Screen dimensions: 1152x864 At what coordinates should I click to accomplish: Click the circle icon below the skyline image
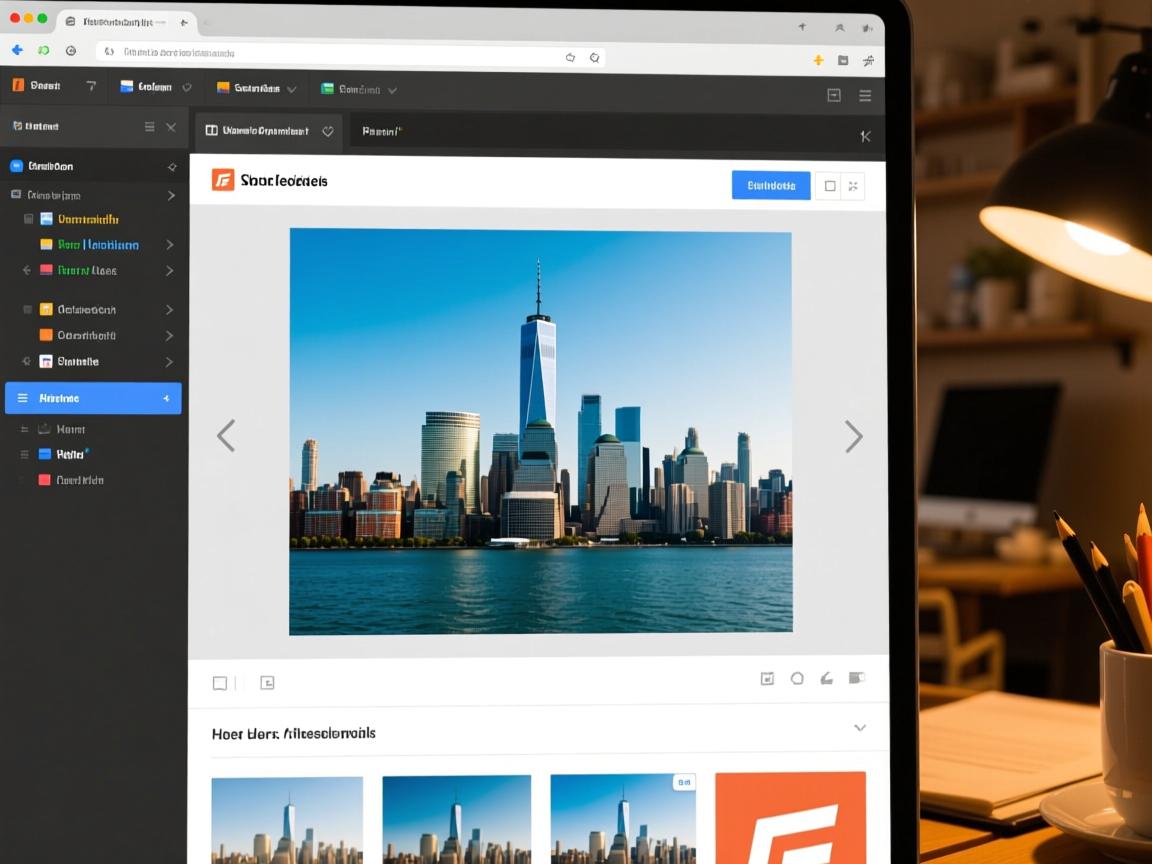[x=797, y=678]
